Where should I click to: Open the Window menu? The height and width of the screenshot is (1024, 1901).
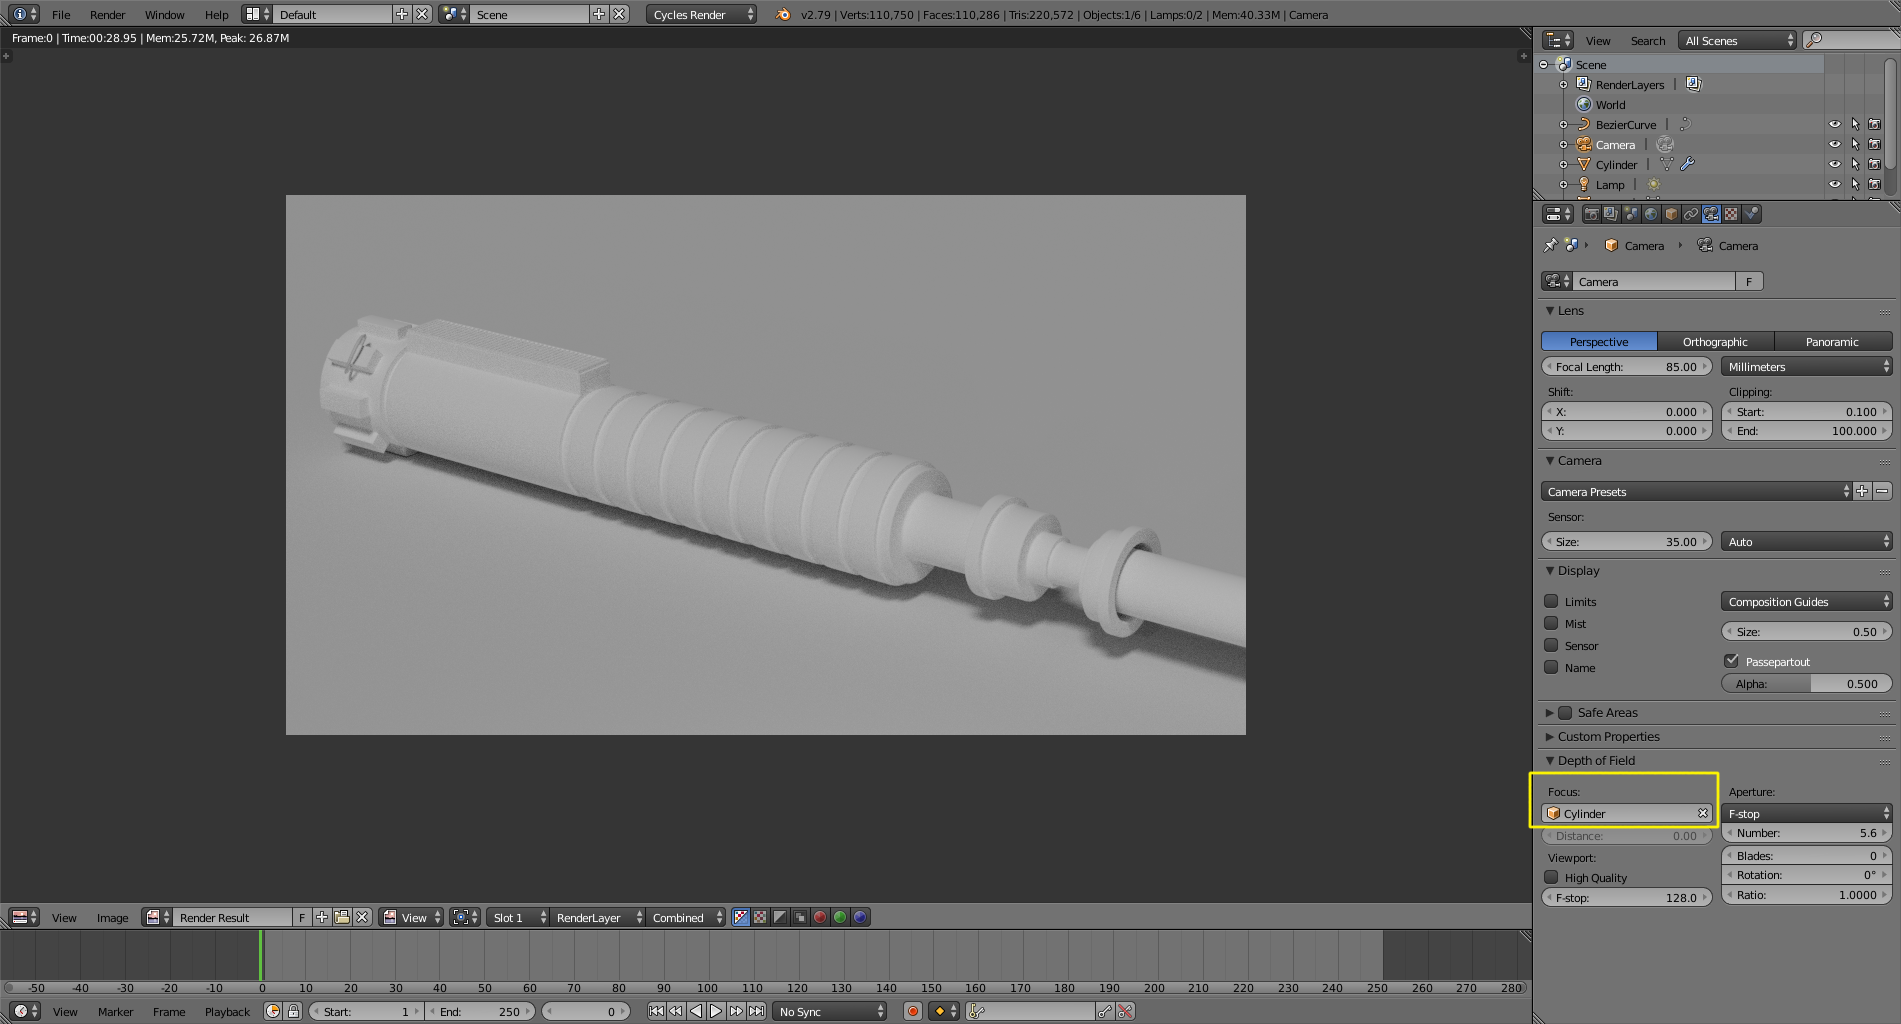[164, 14]
